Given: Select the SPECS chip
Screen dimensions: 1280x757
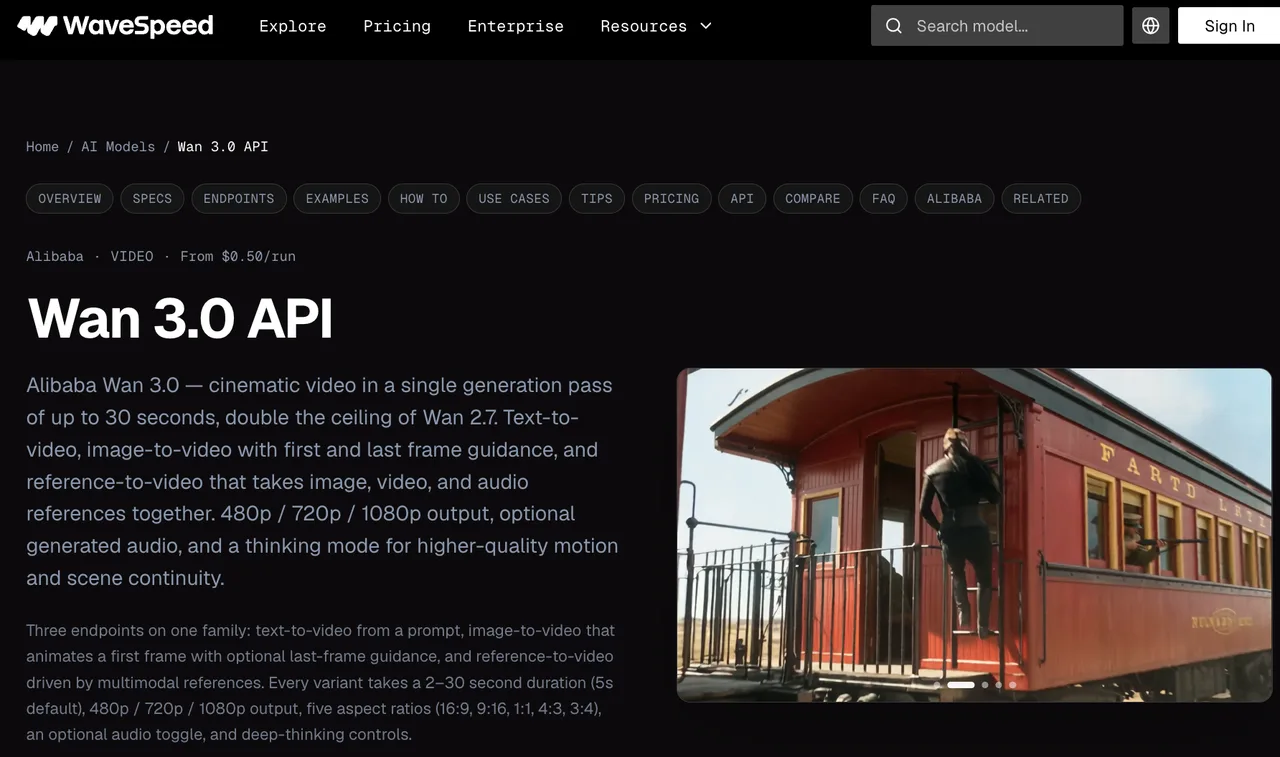Looking at the screenshot, I should (x=152, y=199).
